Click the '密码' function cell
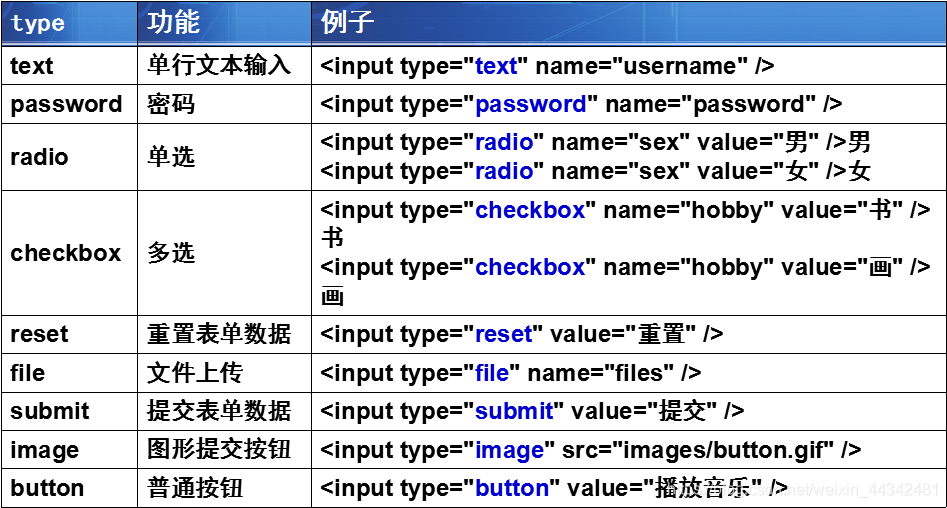Image resolution: width=947 pixels, height=508 pixels. (x=224, y=104)
